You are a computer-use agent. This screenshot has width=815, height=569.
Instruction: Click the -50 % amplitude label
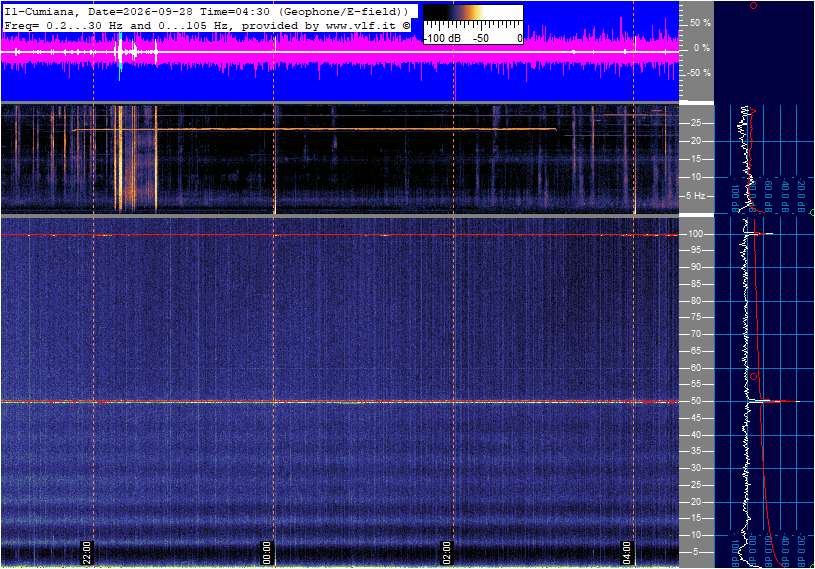(x=699, y=73)
